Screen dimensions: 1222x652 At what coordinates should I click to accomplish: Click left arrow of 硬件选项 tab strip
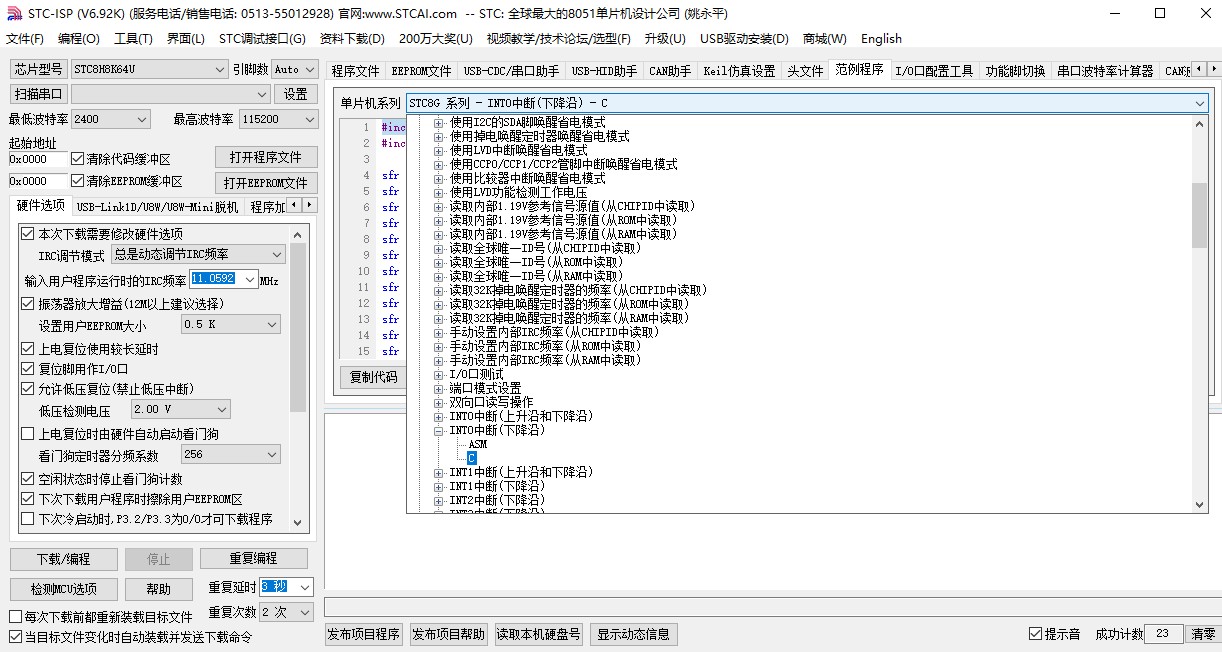(296, 205)
